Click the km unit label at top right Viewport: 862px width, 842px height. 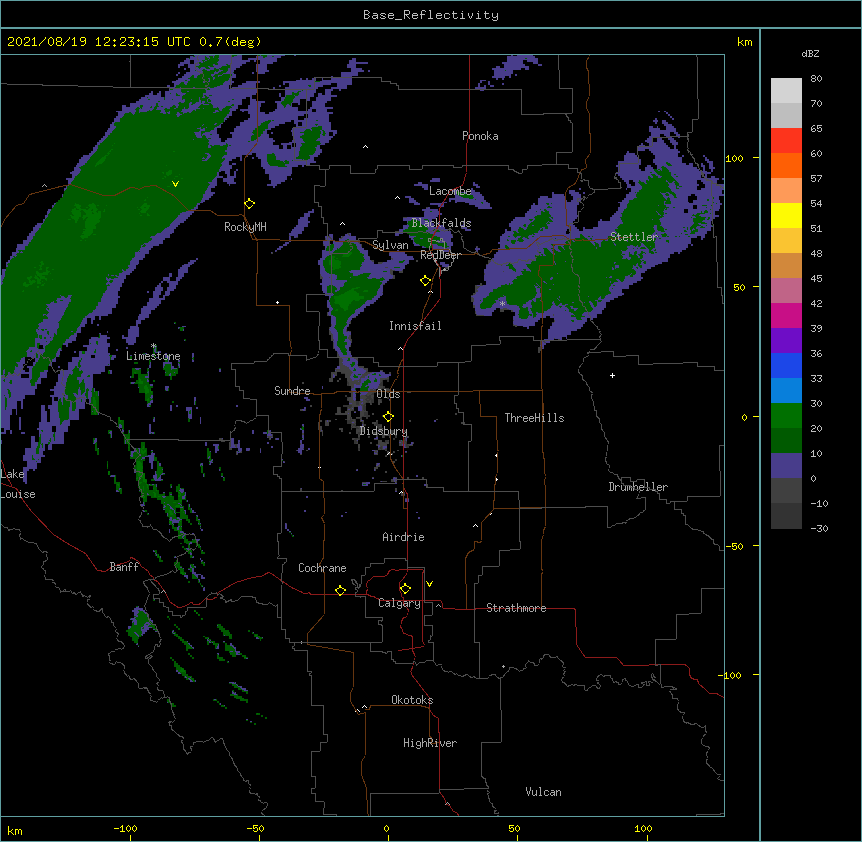pos(744,42)
